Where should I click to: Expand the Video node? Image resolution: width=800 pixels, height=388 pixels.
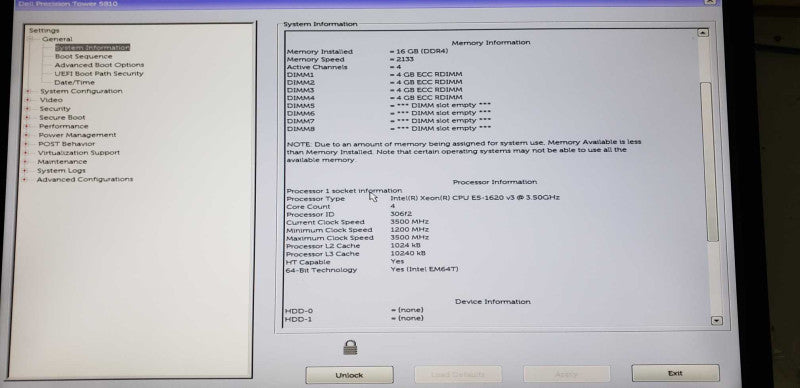pos(28,100)
